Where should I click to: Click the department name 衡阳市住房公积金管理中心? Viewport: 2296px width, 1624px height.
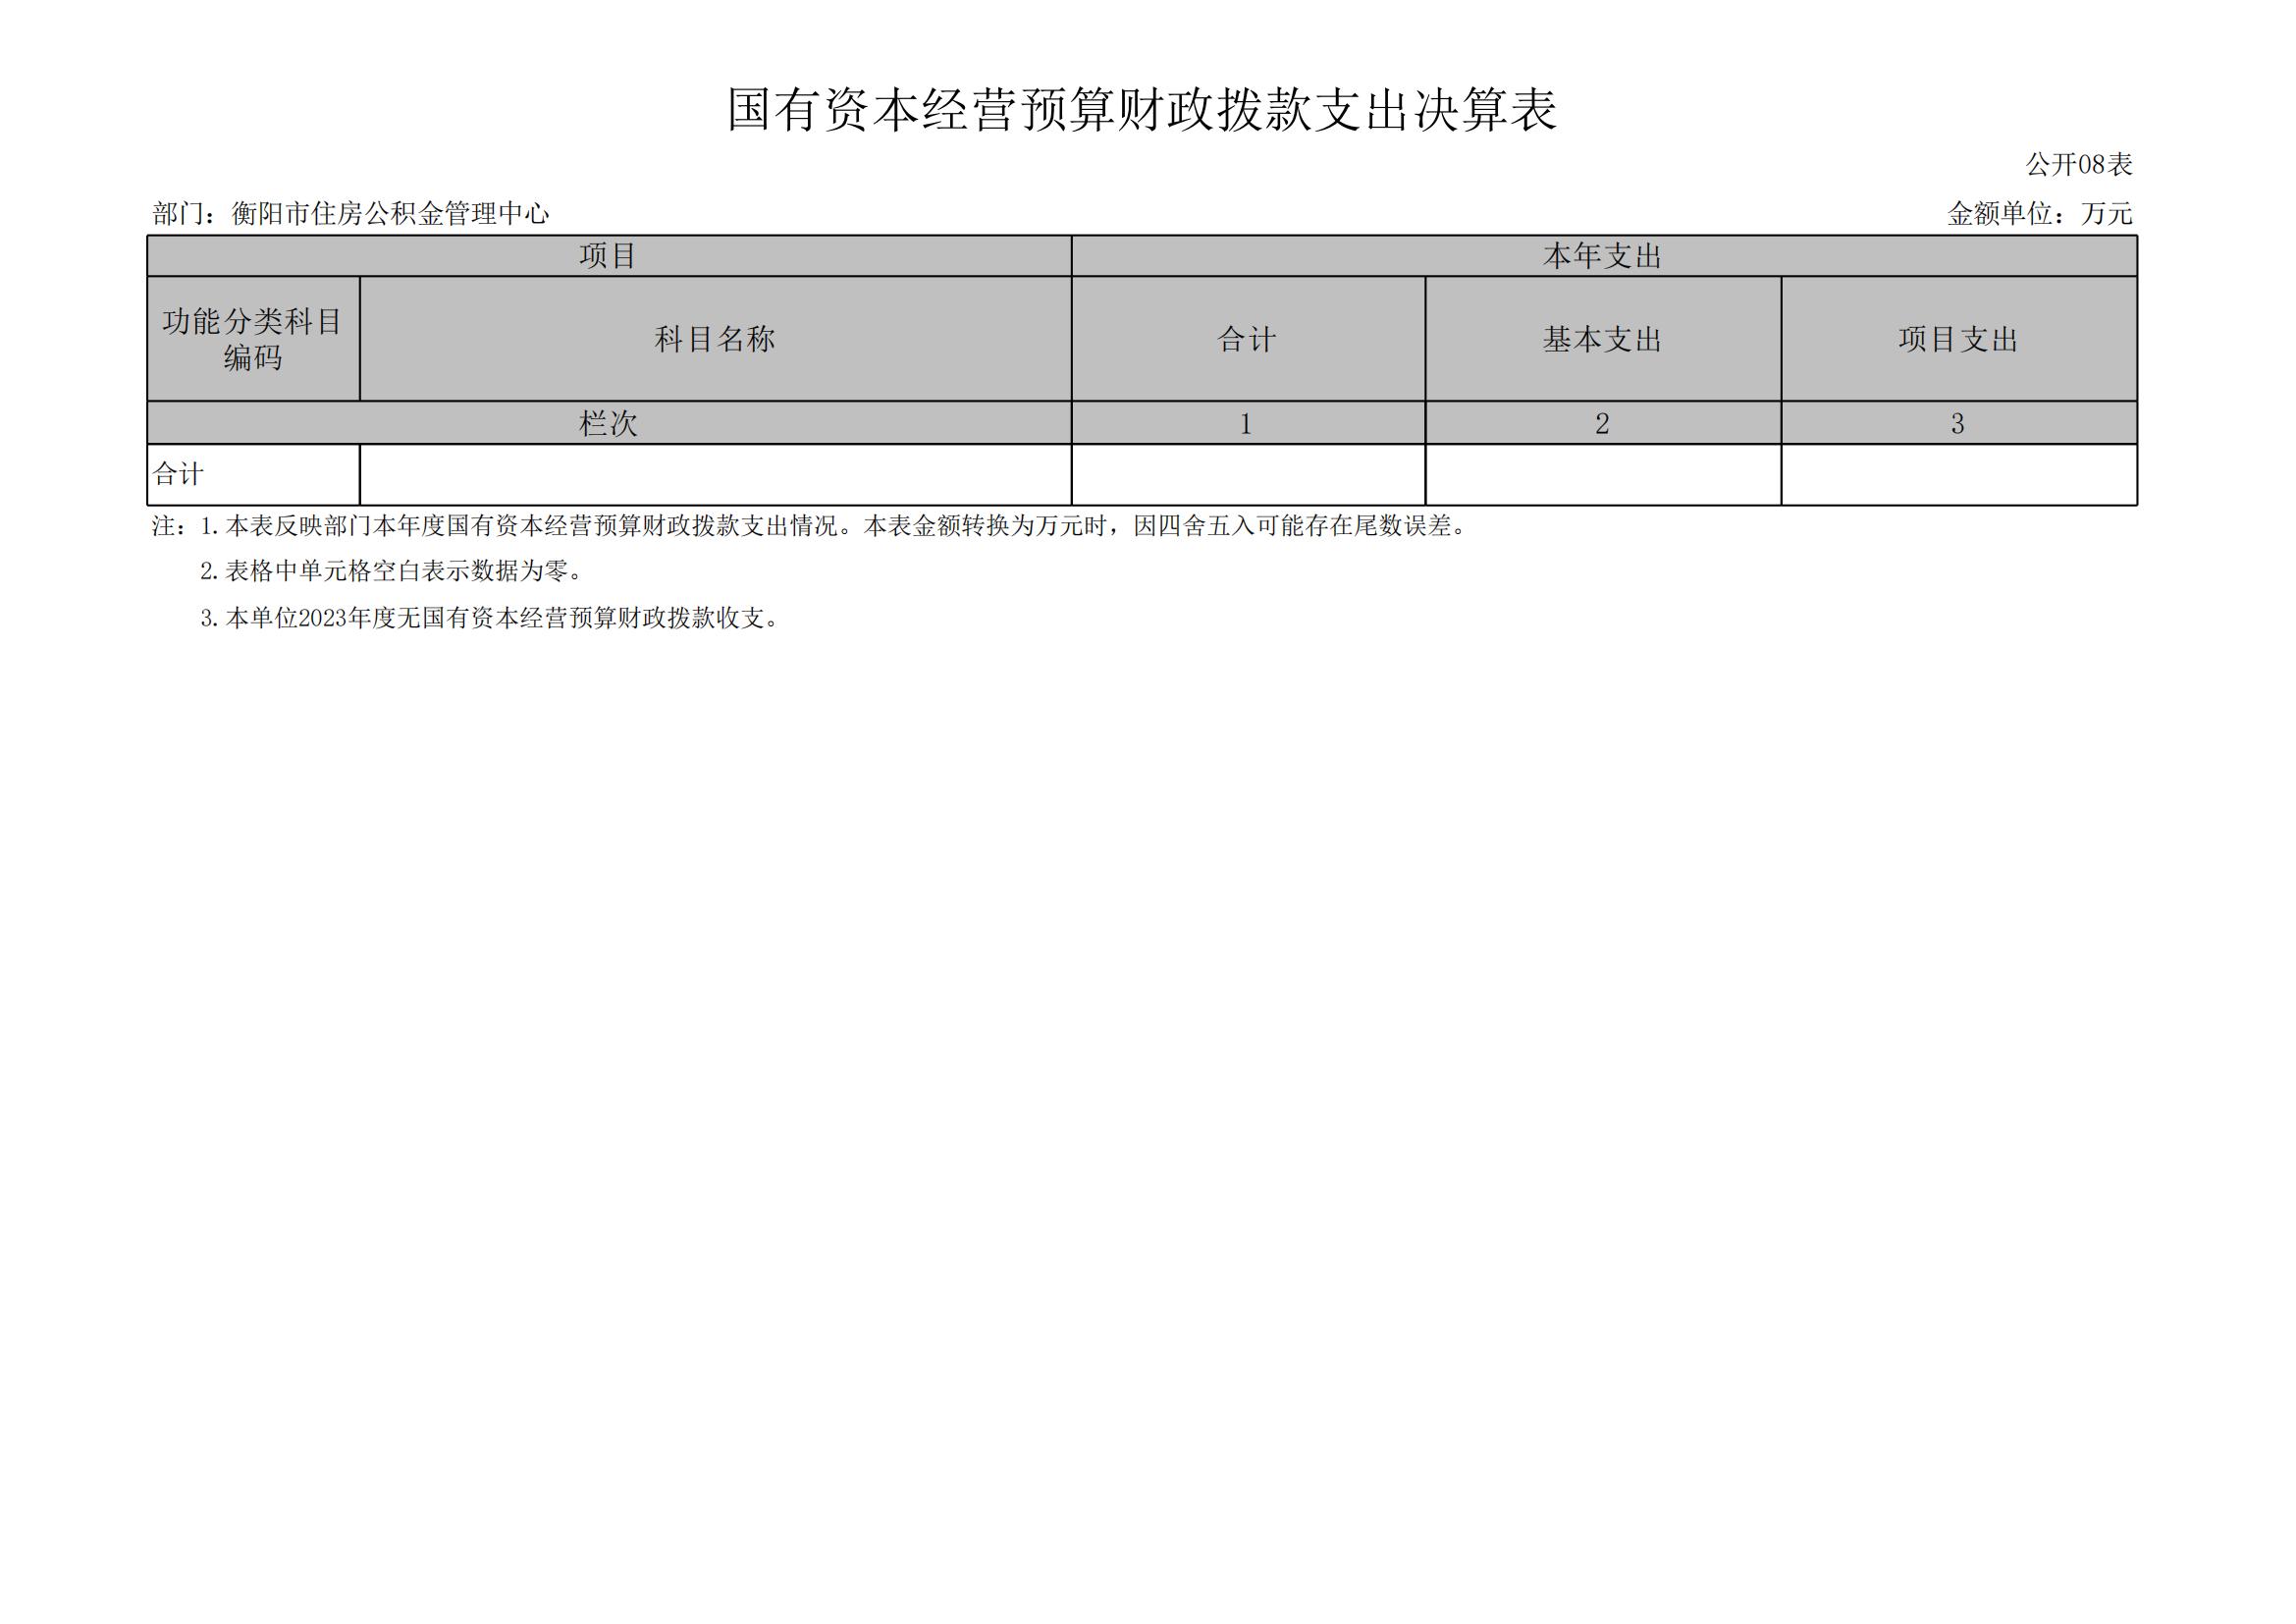pyautogui.click(x=390, y=214)
